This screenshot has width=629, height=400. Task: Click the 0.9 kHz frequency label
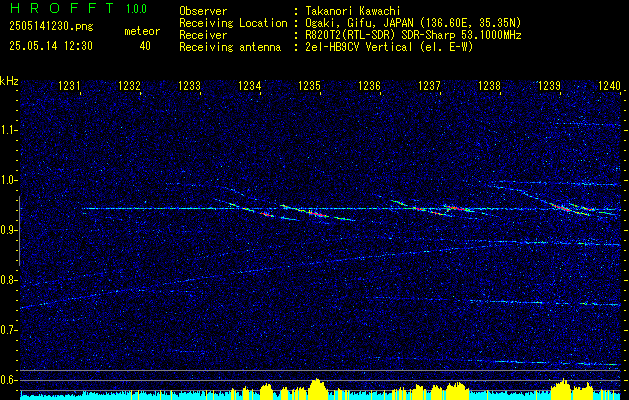[x=8, y=230]
